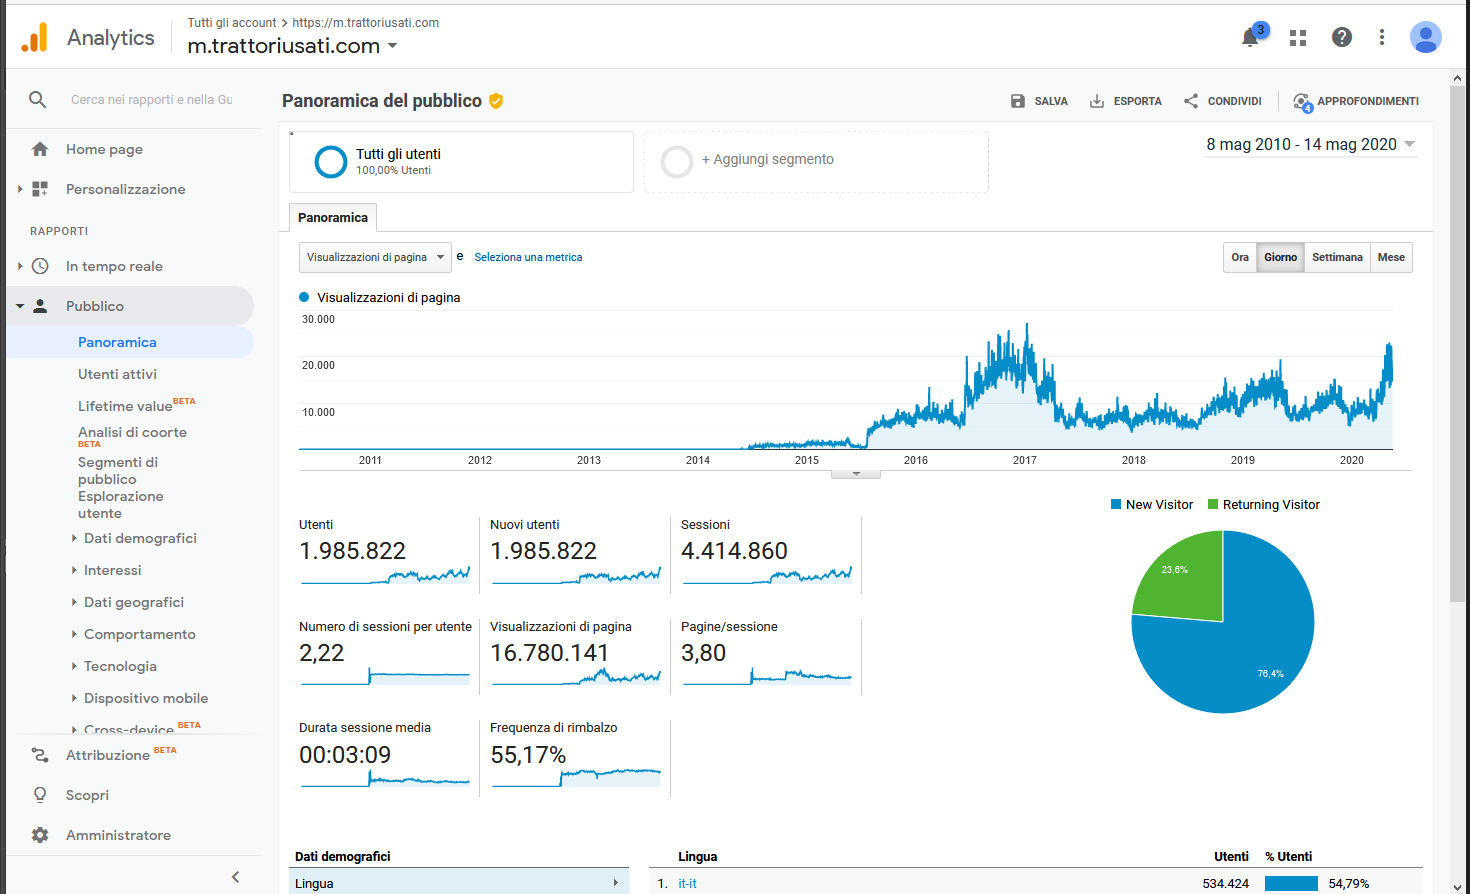The height and width of the screenshot is (894, 1470).
Task: Click the Tutti gli account breadcrumb
Action: [x=232, y=23]
